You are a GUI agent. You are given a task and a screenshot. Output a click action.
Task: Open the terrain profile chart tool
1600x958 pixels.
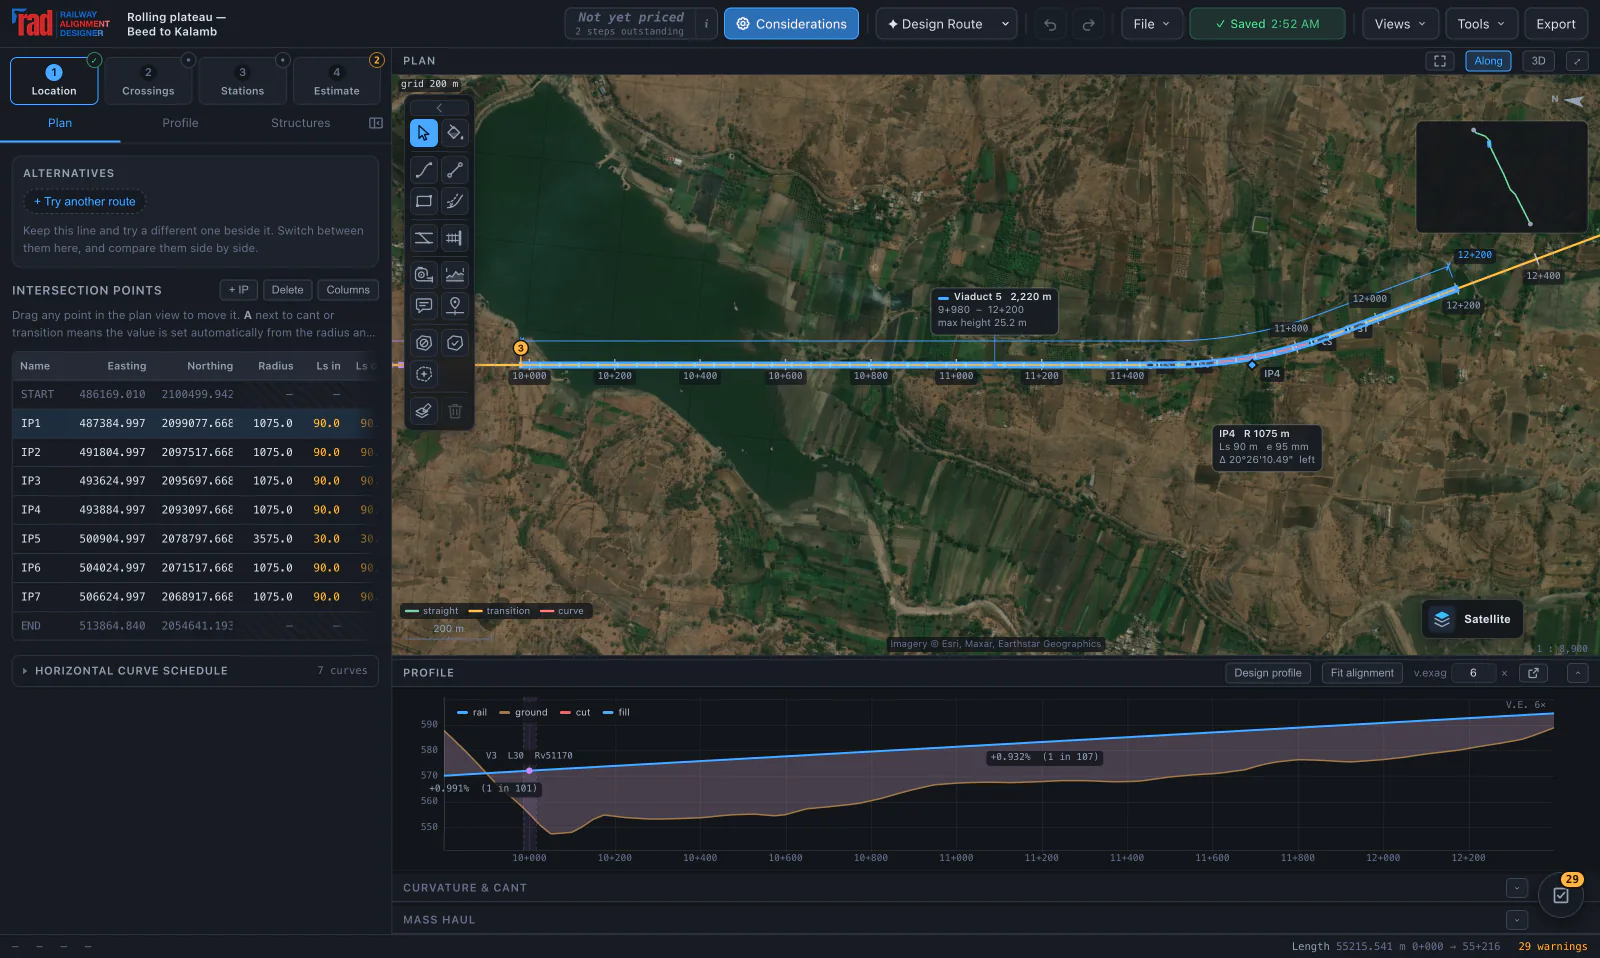[455, 274]
